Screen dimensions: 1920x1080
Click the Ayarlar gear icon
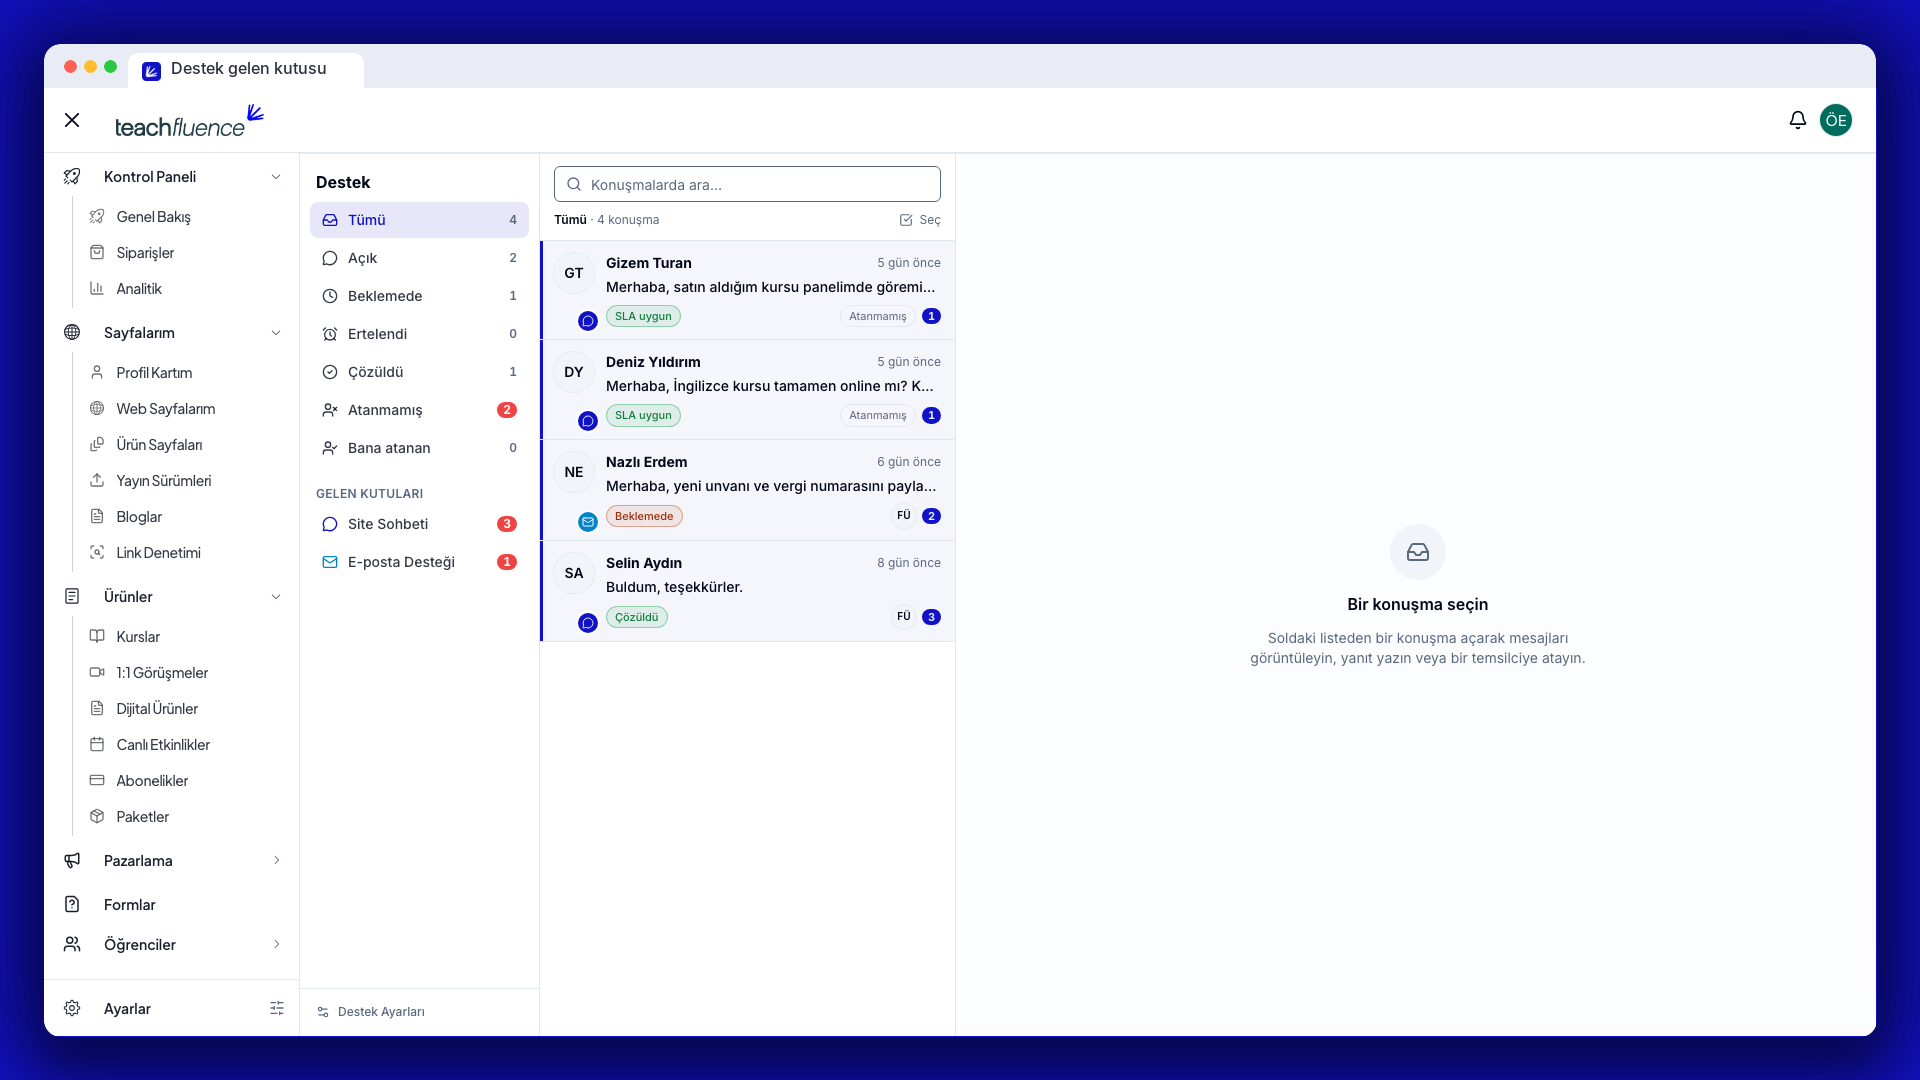click(72, 1008)
